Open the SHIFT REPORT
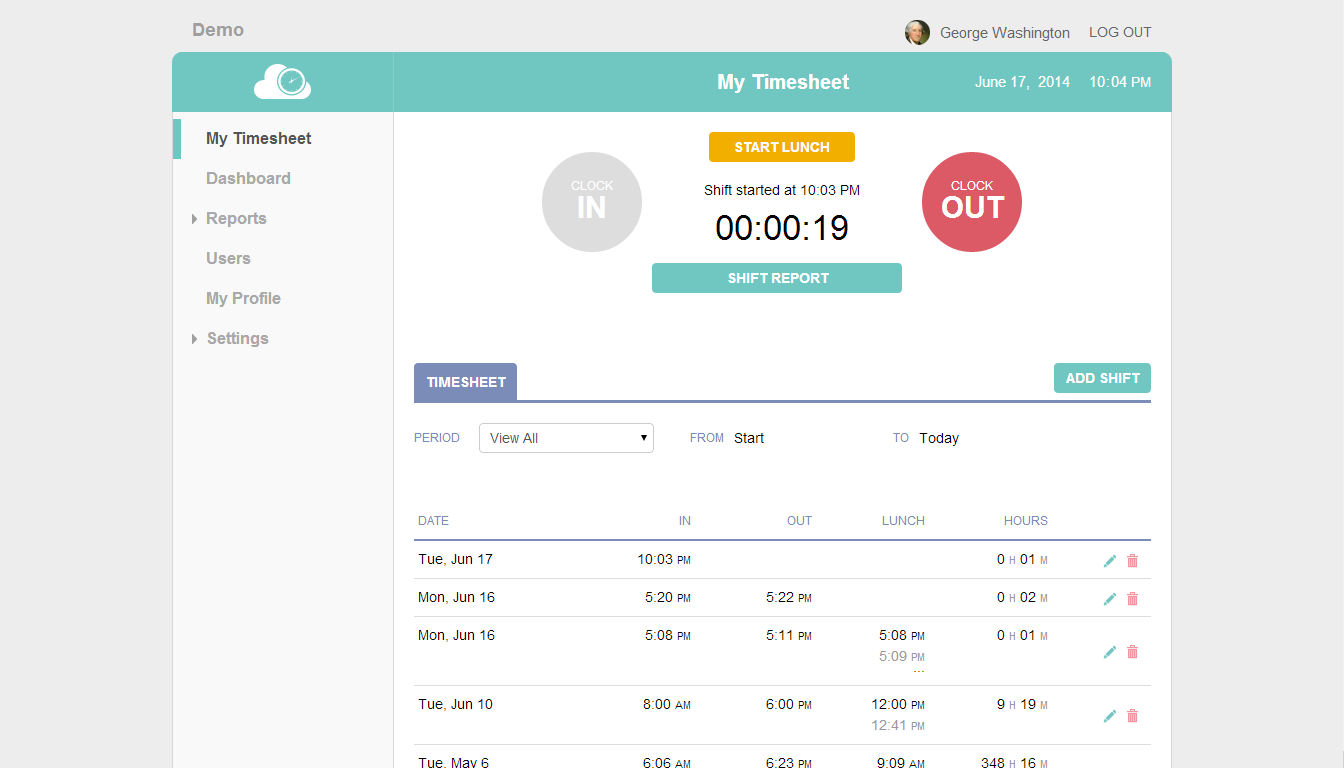The width and height of the screenshot is (1344, 768). 776,277
